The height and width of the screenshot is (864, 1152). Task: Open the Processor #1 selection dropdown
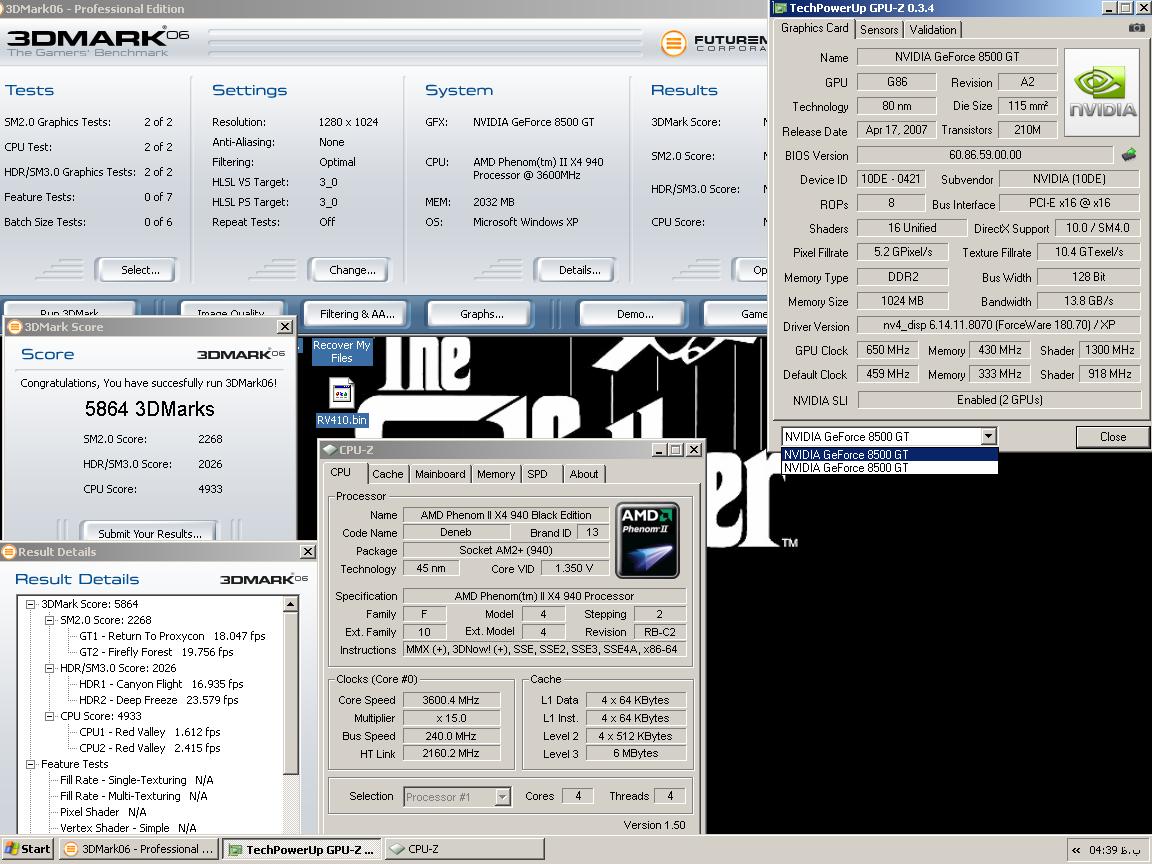(503, 797)
